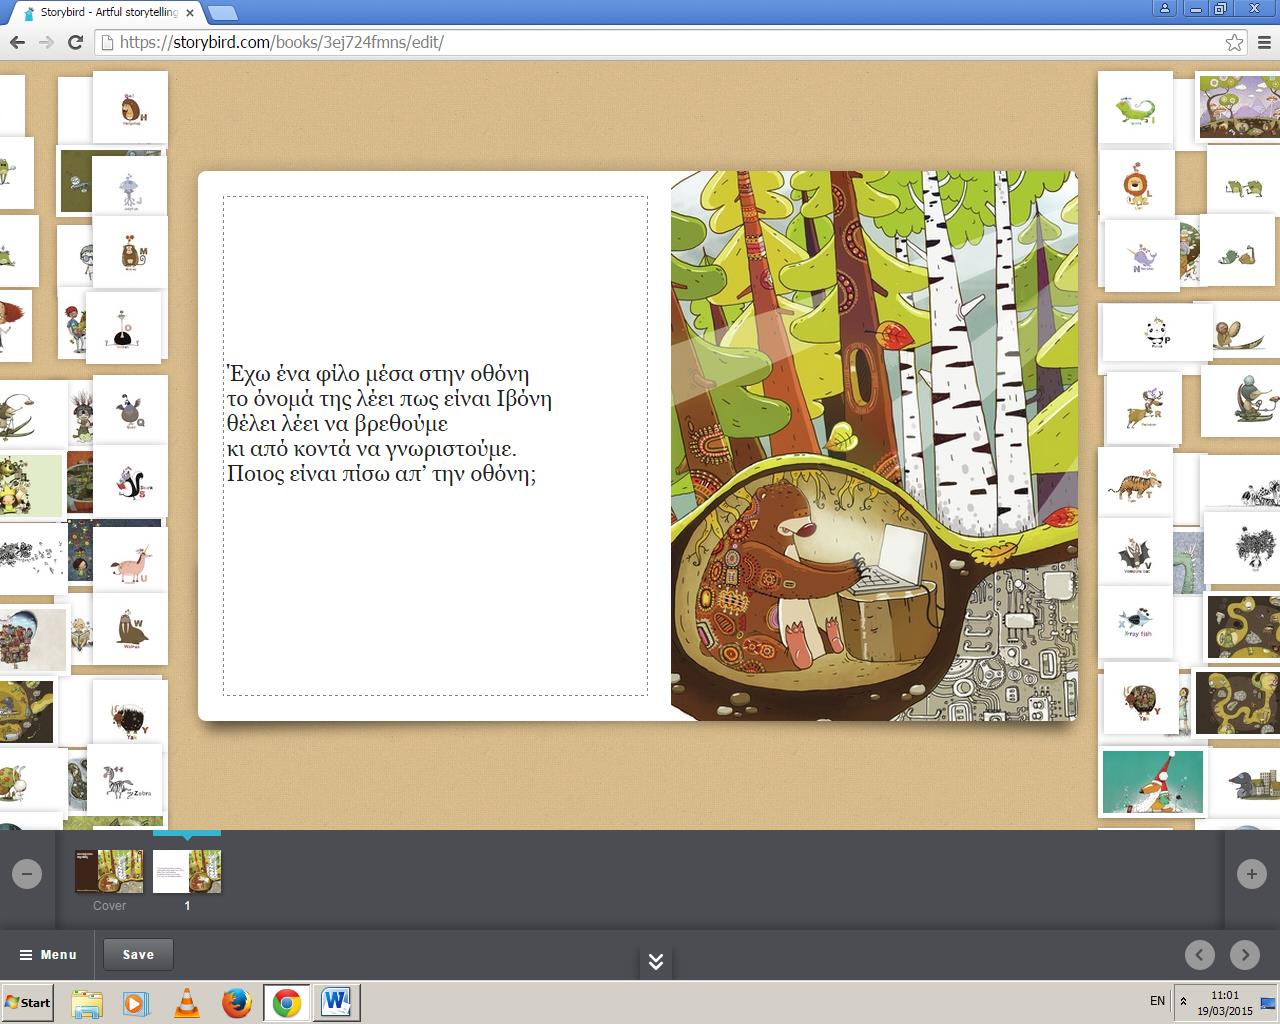Click the minus remove-page button
The image size is (1280, 1024).
(27, 874)
